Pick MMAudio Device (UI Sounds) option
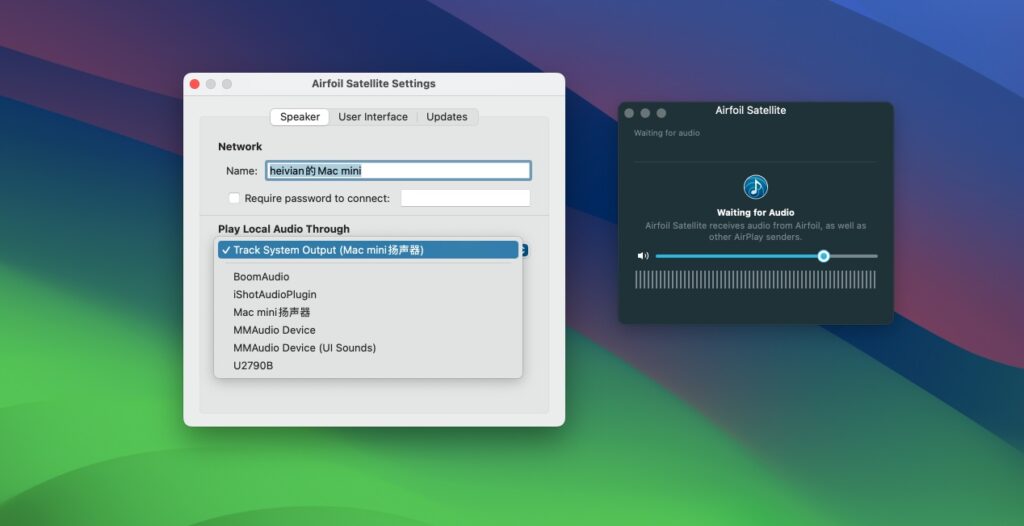Screen dimensions: 1024x526 pyautogui.click(x=368, y=348)
